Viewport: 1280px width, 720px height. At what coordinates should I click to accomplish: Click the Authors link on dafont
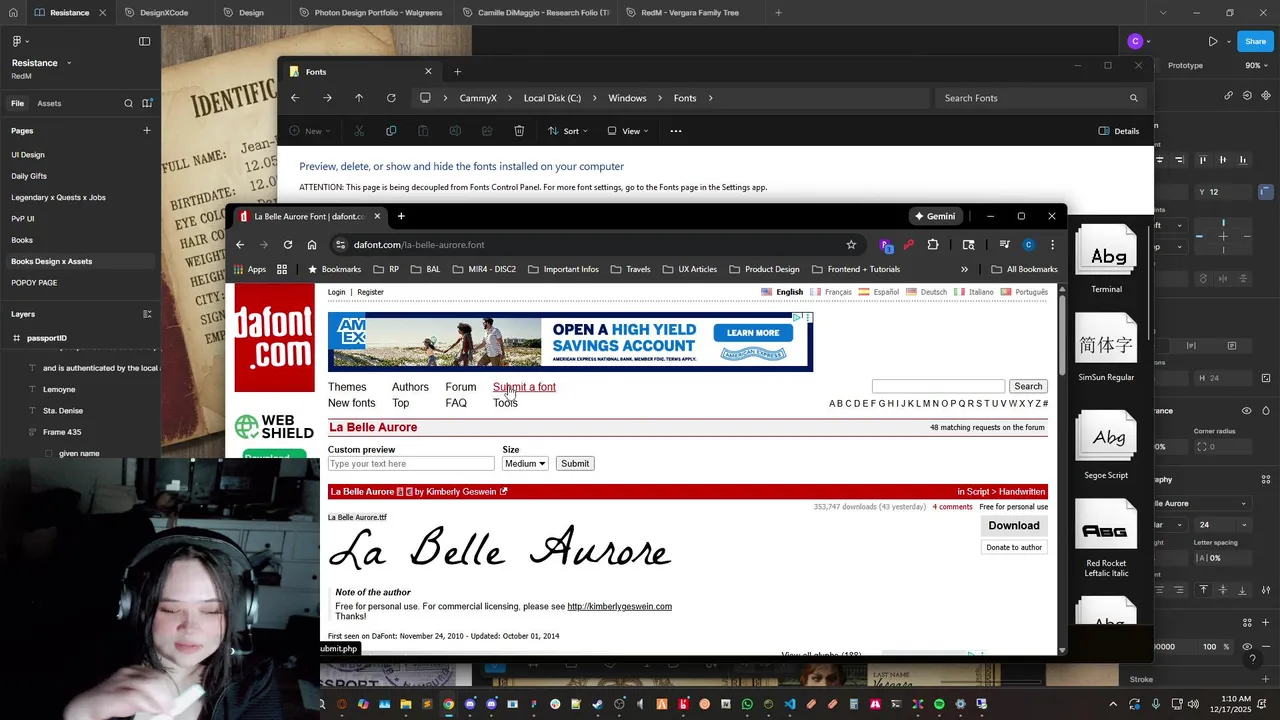pos(410,387)
